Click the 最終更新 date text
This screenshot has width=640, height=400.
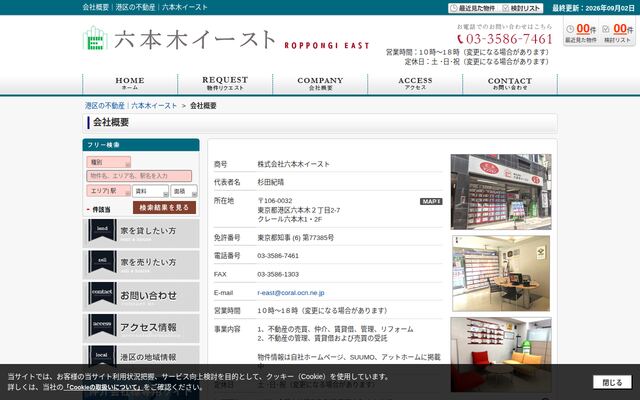593,8
